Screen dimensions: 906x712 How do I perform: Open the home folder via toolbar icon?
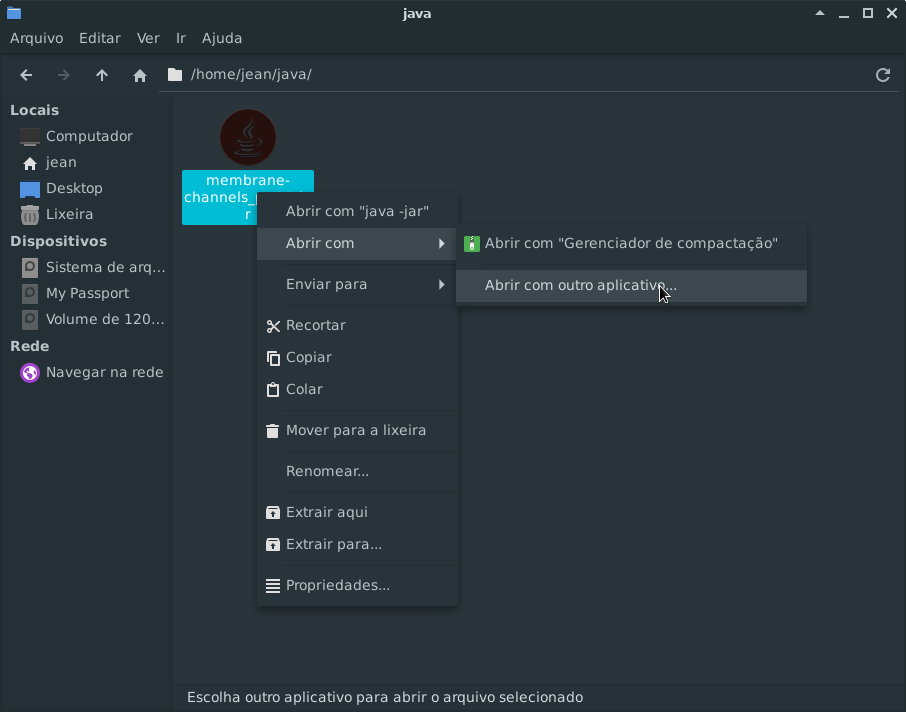tap(140, 75)
